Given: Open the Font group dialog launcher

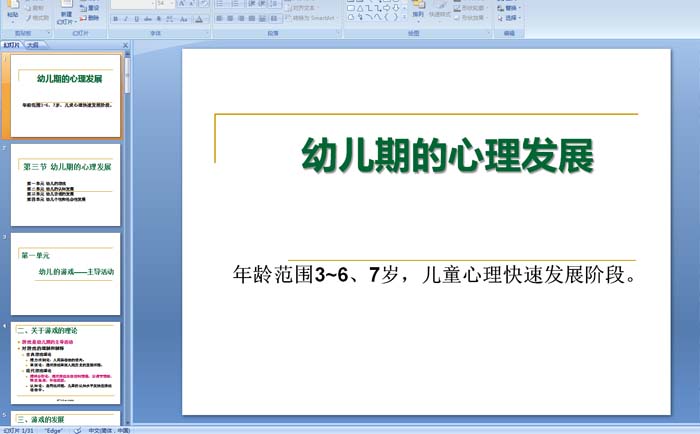Looking at the screenshot, I should coord(207,33).
